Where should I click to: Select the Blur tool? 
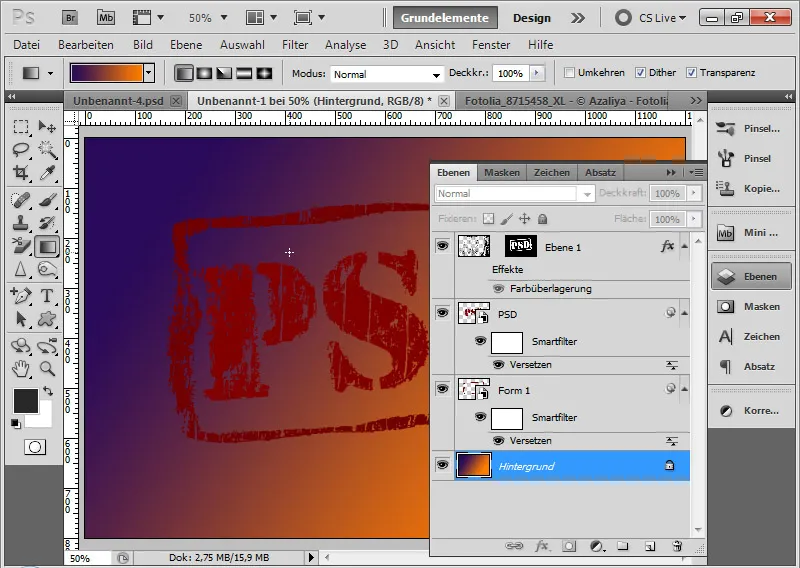click(20, 269)
